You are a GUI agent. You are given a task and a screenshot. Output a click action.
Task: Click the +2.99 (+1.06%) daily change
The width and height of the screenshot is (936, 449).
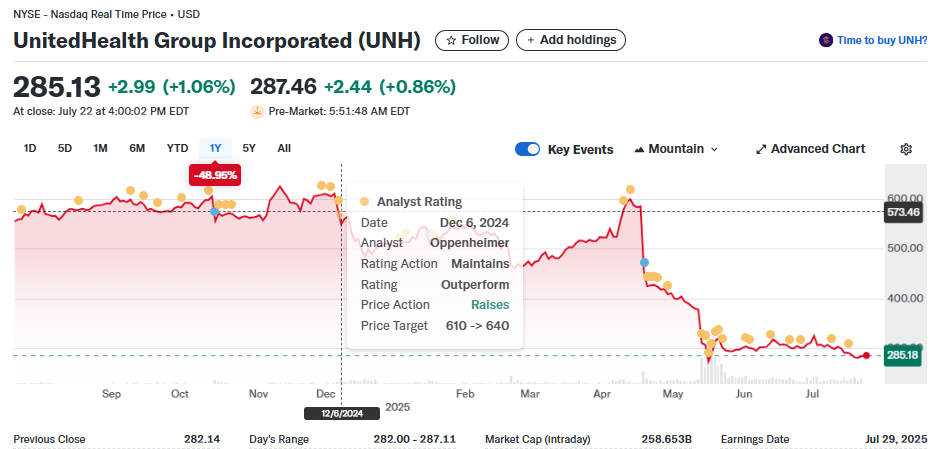click(171, 87)
